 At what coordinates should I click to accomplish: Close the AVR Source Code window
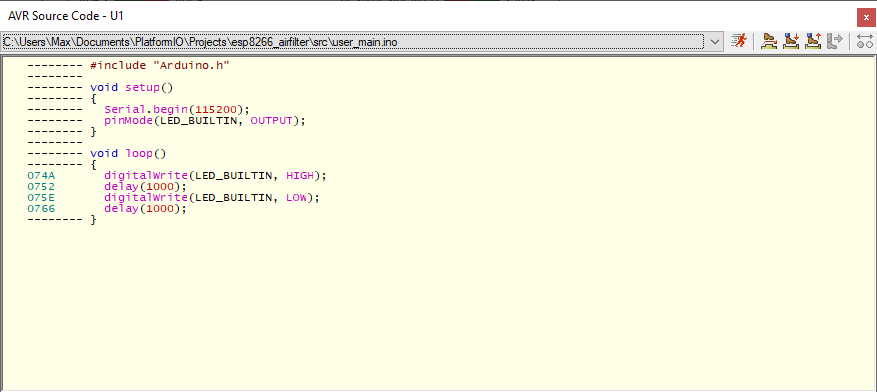coord(866,18)
